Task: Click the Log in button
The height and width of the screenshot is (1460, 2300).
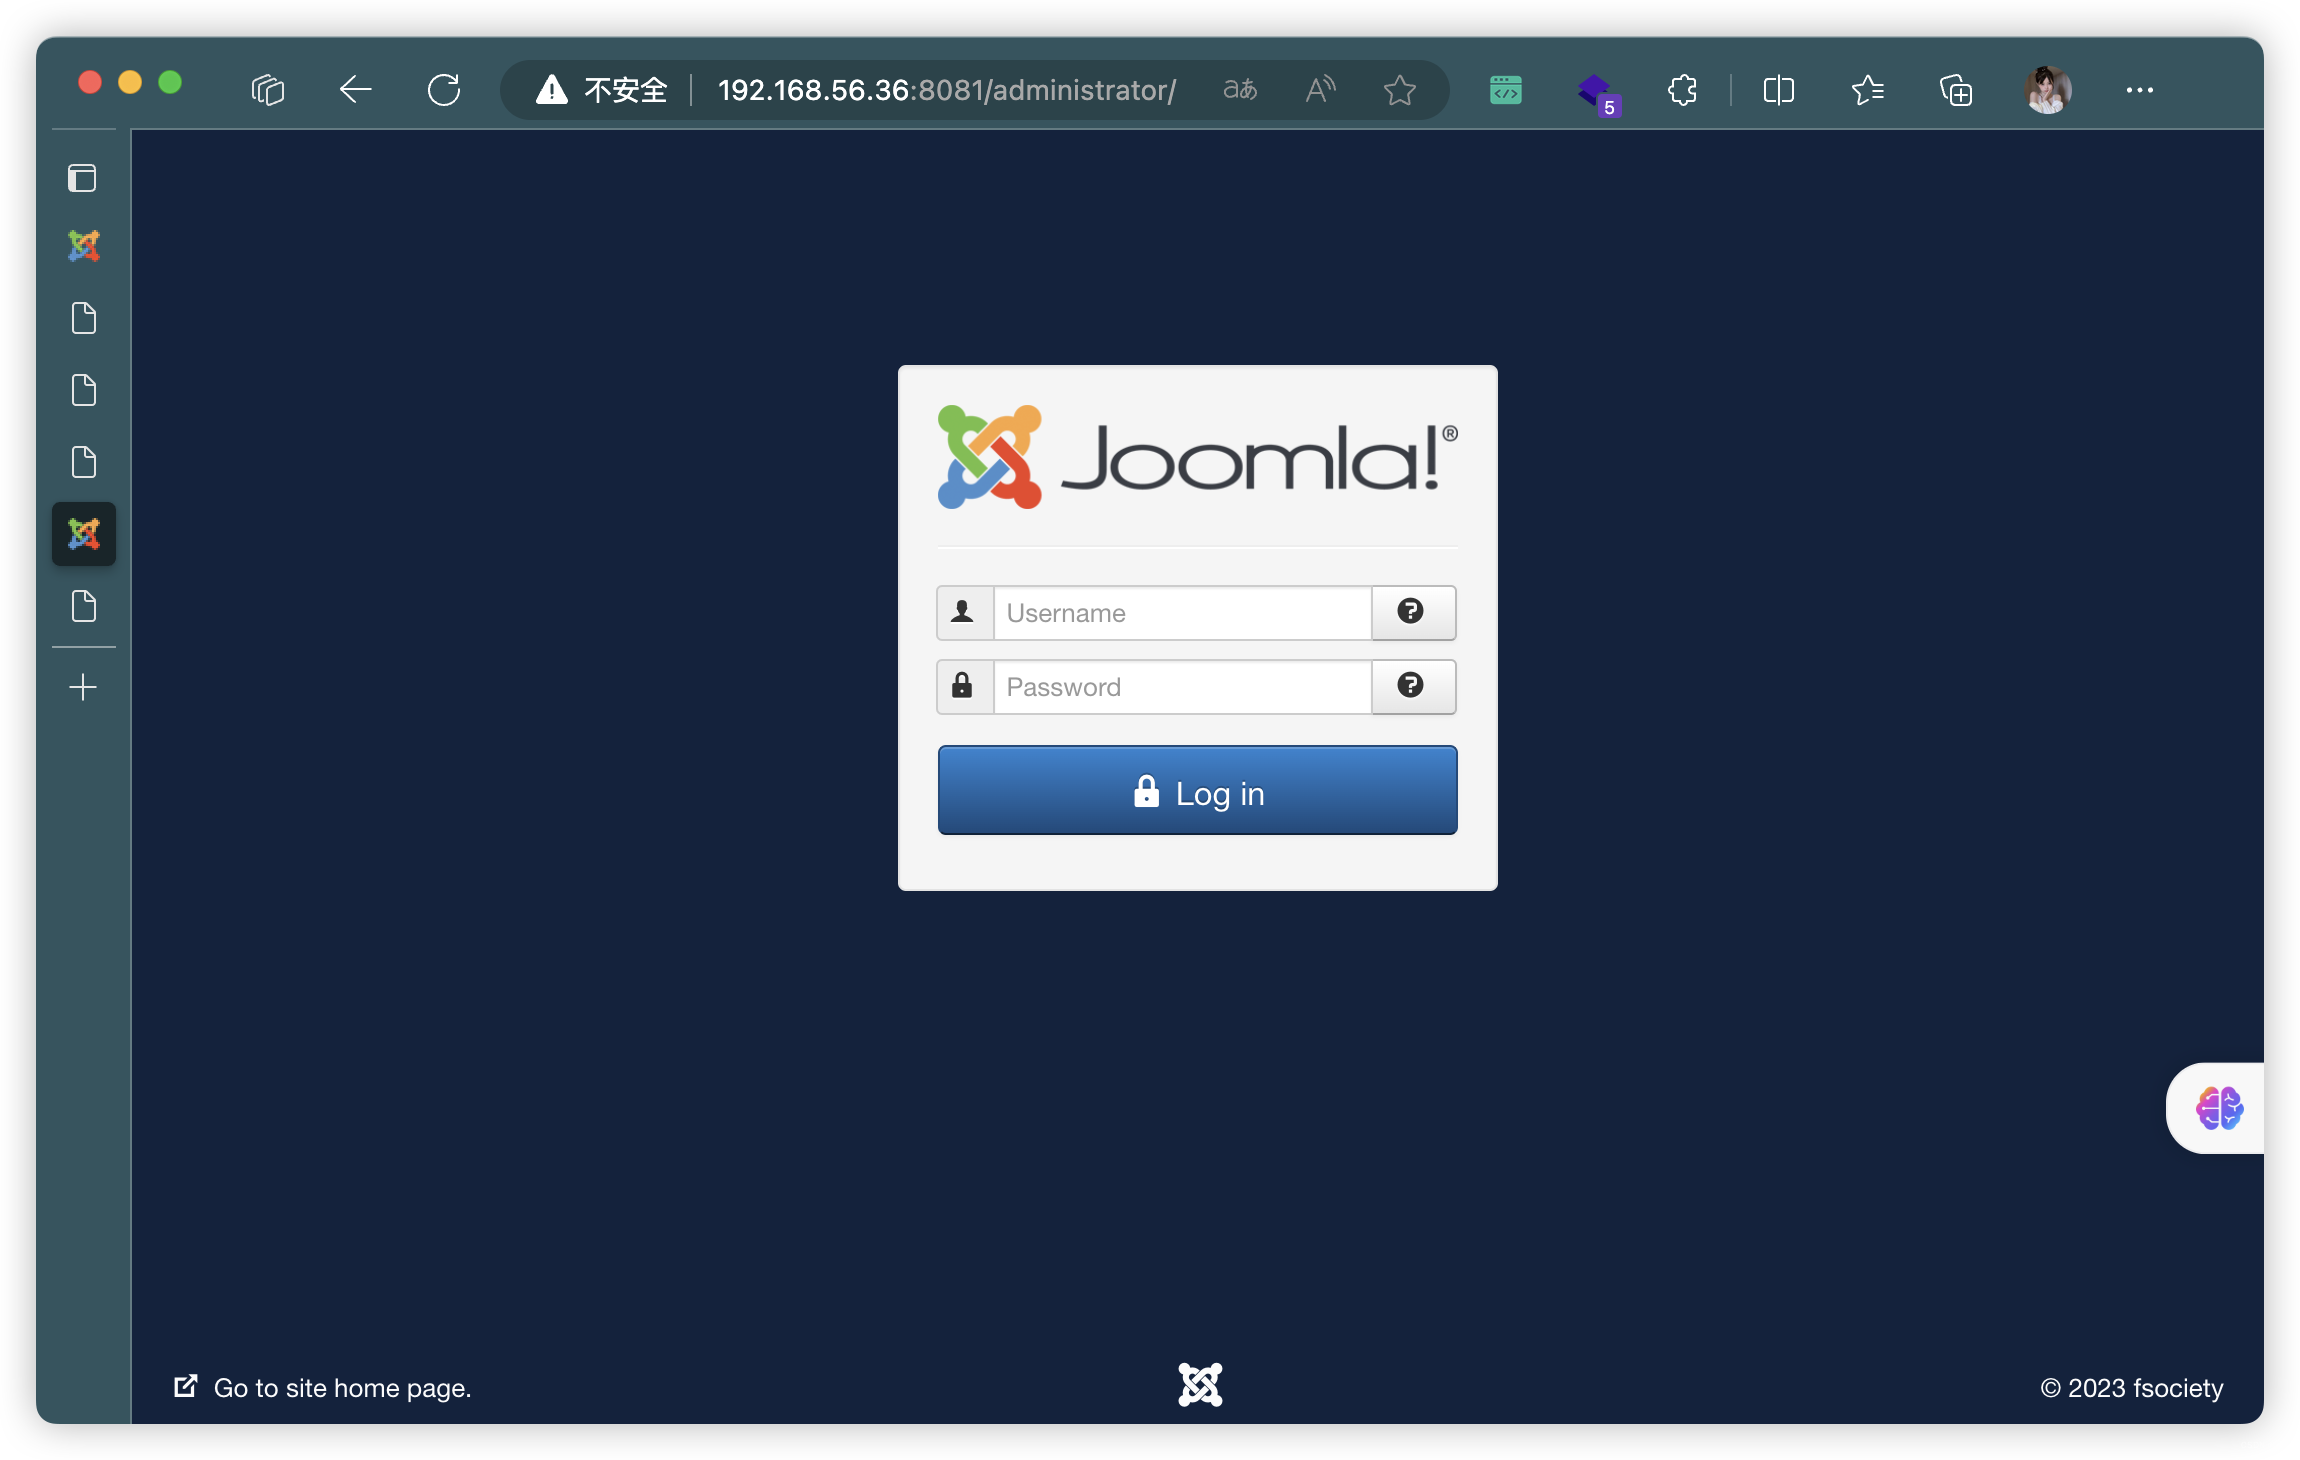Action: tap(1197, 790)
